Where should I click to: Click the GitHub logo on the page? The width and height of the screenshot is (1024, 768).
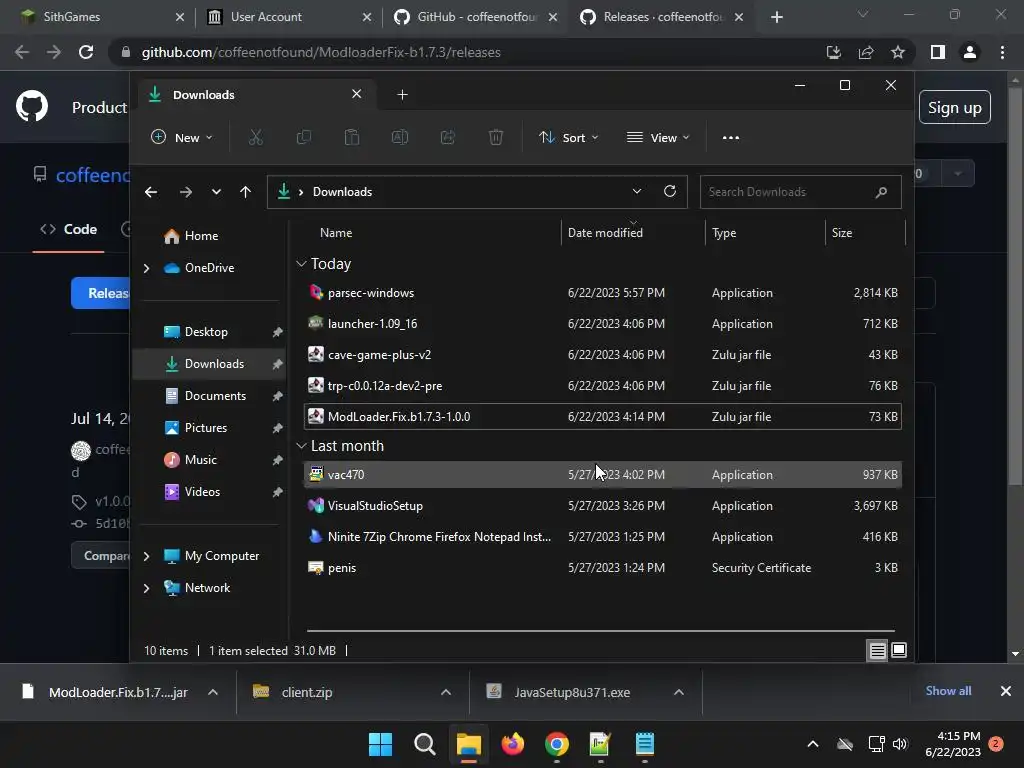pyautogui.click(x=31, y=106)
